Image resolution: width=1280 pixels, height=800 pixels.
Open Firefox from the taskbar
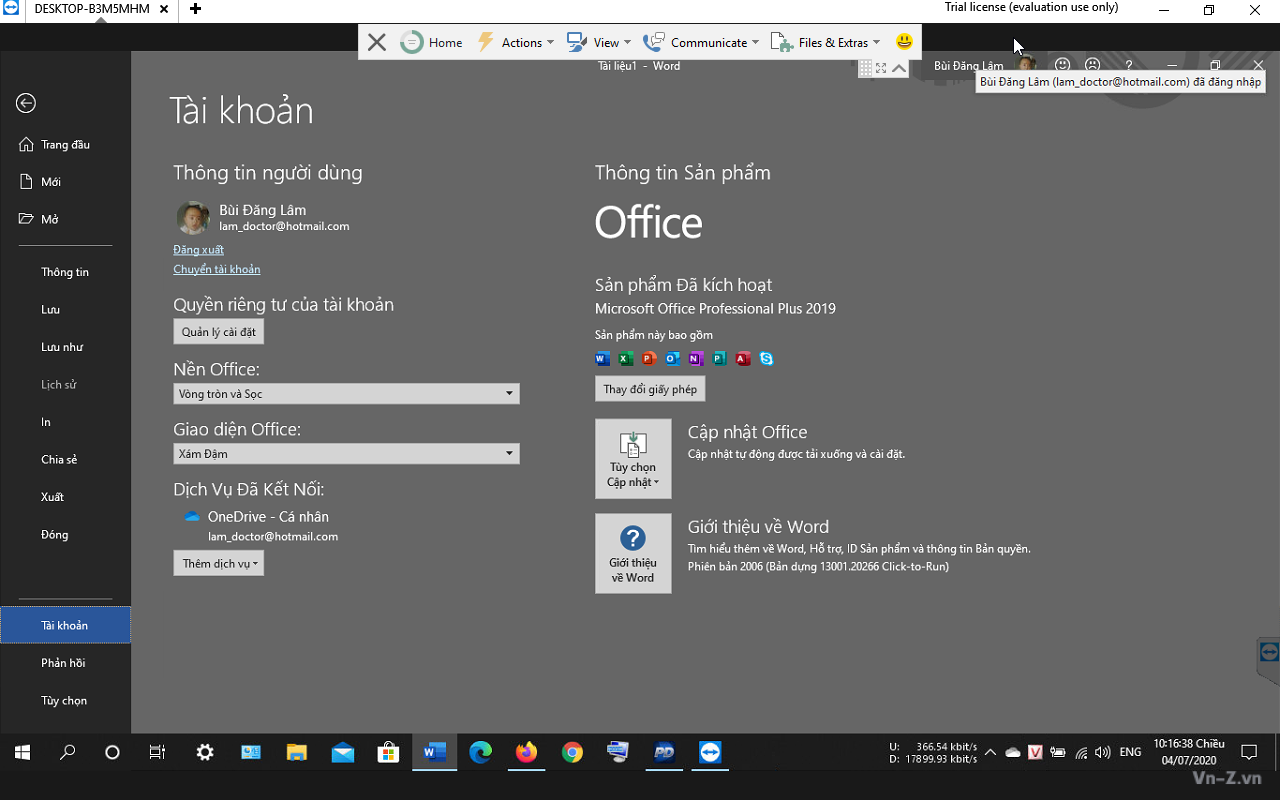click(526, 752)
